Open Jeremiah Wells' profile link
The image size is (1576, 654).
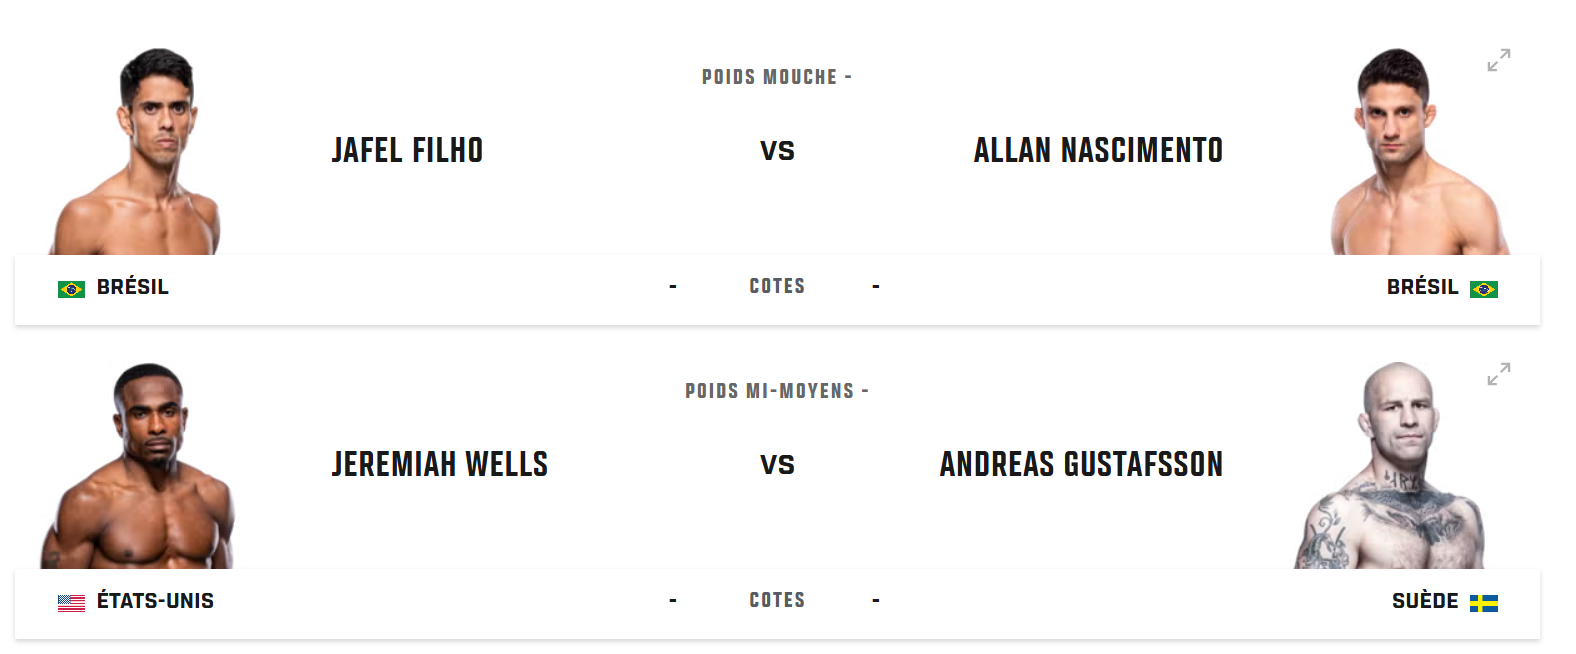[x=440, y=464]
